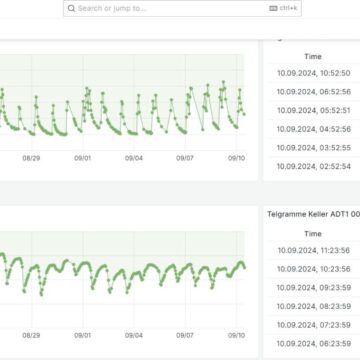
Task: Select row 10.09.2024, 08:23:59
Action: [x=313, y=306]
